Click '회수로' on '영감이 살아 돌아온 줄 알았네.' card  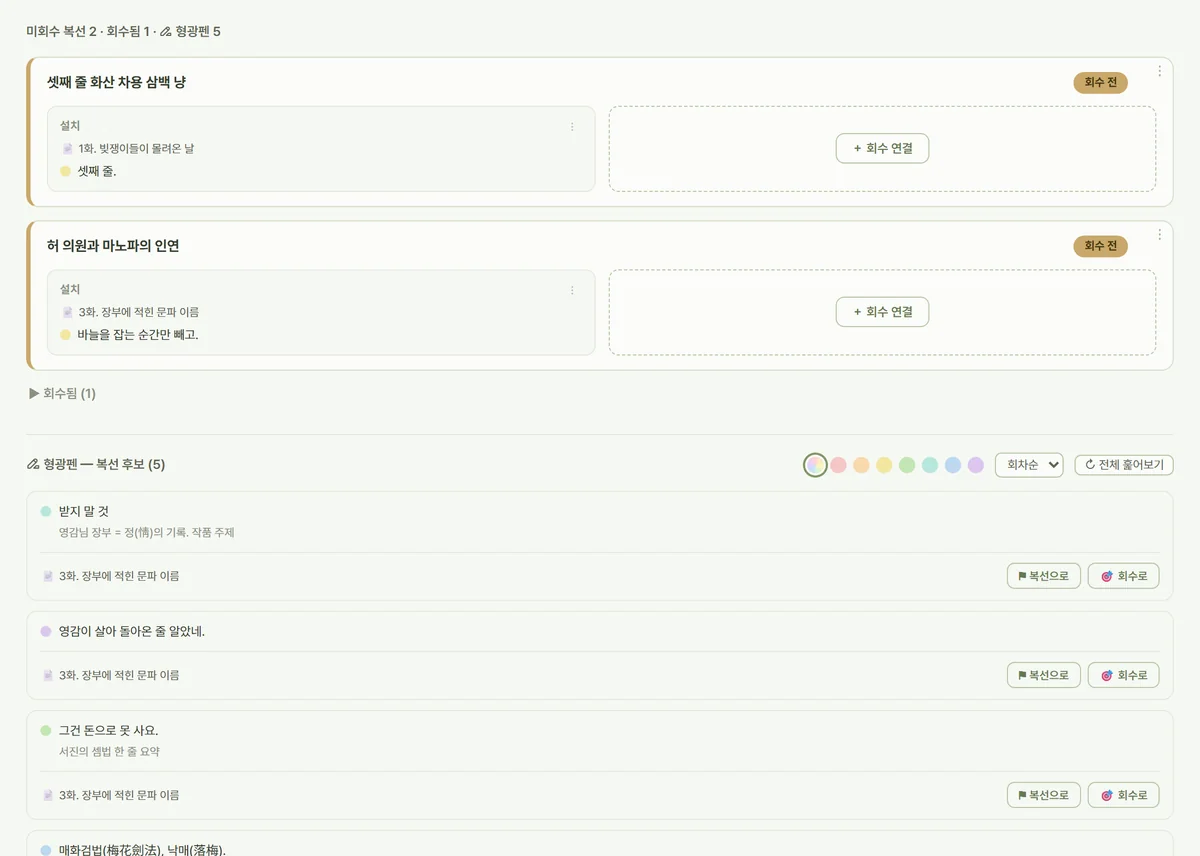1124,675
